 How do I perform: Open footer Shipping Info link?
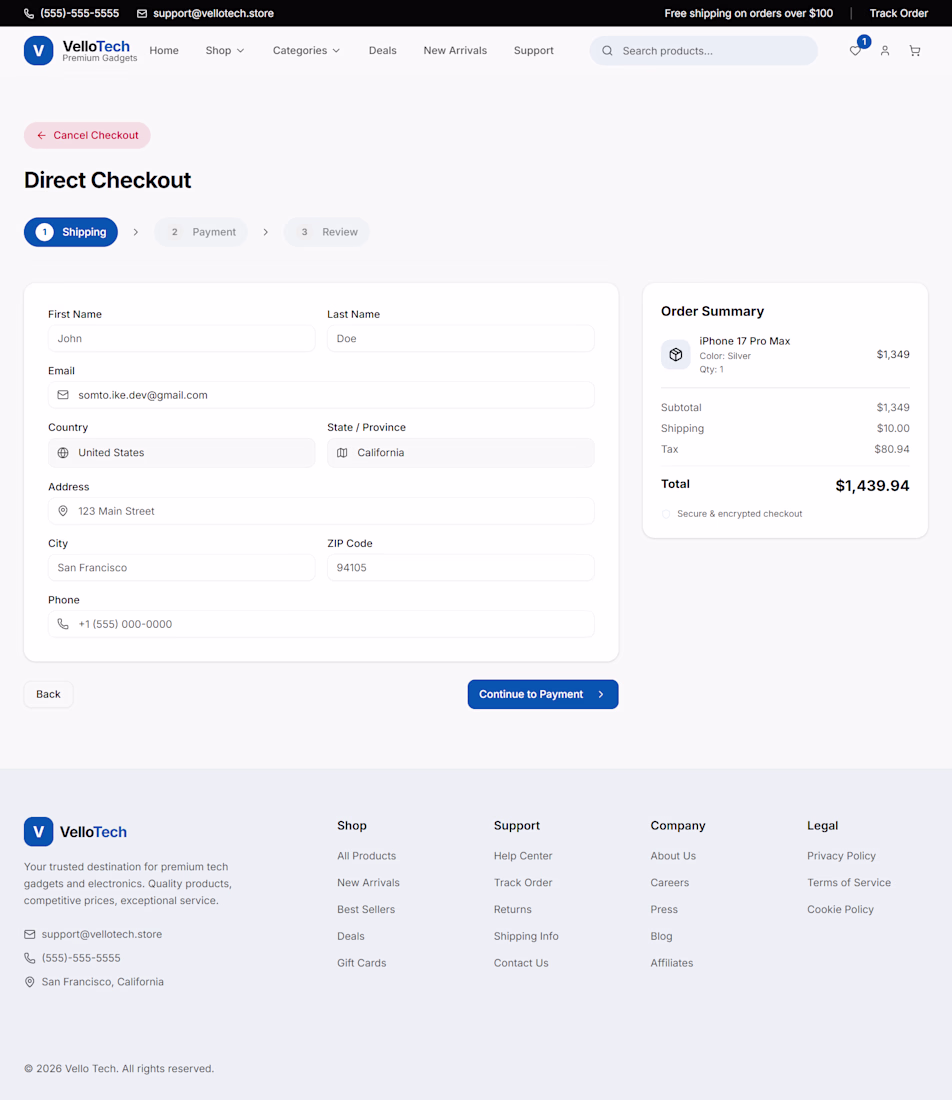click(x=525, y=936)
